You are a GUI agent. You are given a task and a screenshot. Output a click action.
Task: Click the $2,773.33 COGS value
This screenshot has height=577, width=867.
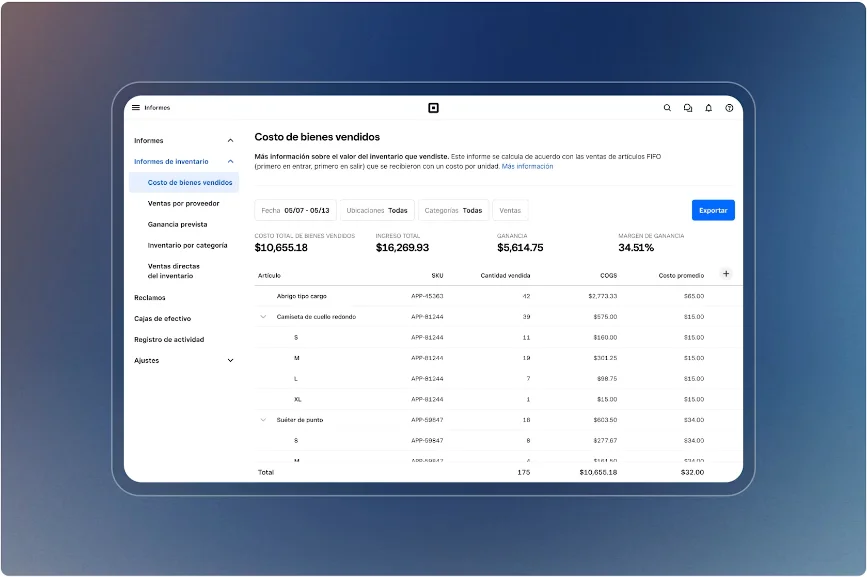pos(603,296)
